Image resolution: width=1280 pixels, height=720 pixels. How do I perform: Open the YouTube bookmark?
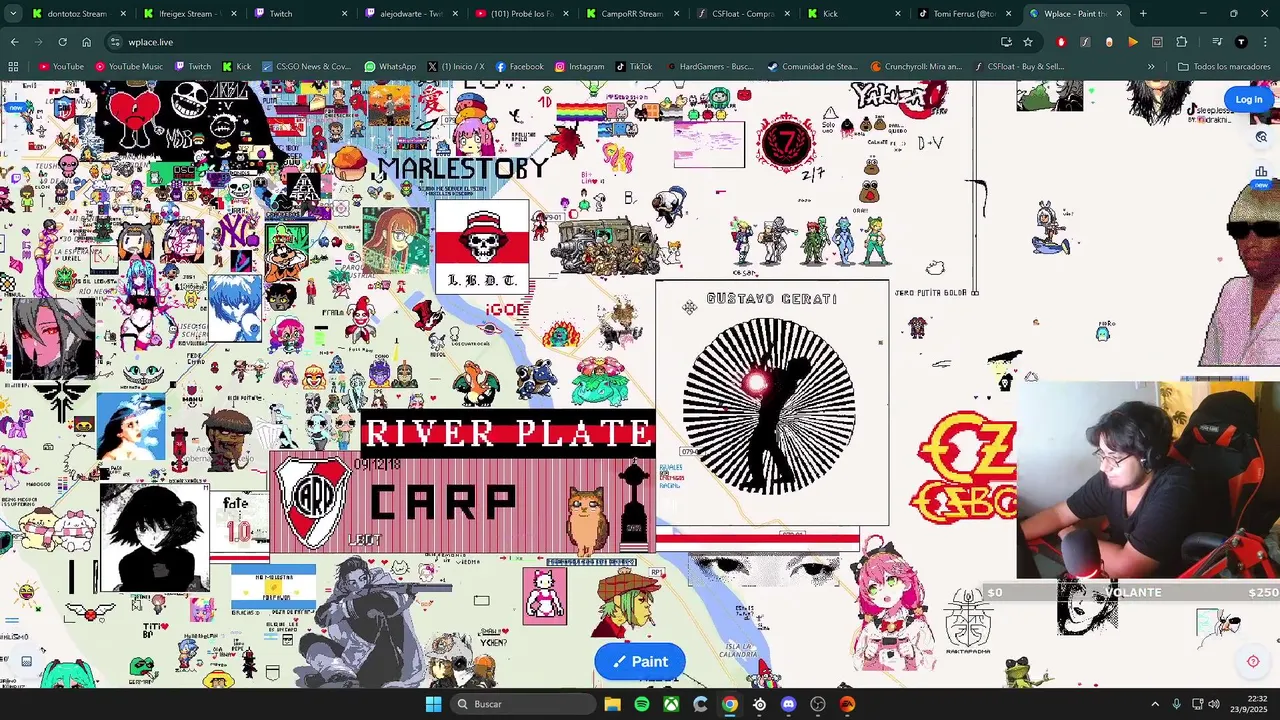(61, 67)
